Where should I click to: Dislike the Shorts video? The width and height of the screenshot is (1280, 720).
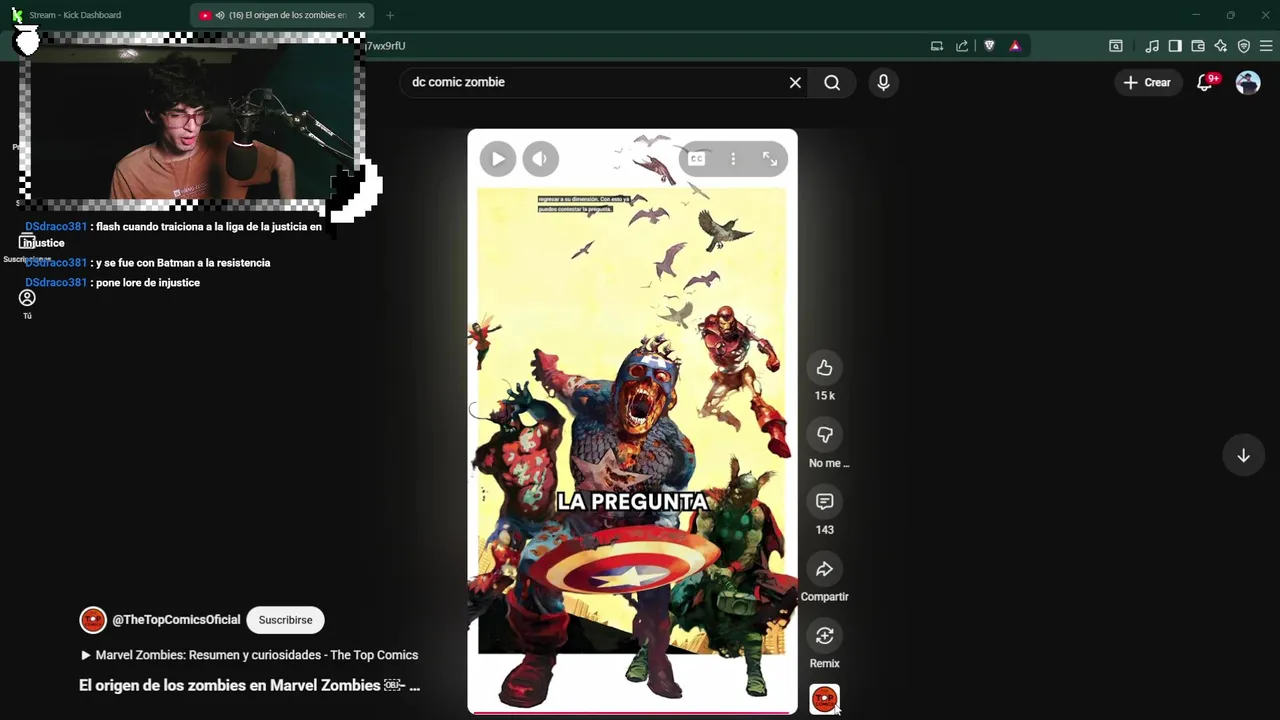point(824,435)
